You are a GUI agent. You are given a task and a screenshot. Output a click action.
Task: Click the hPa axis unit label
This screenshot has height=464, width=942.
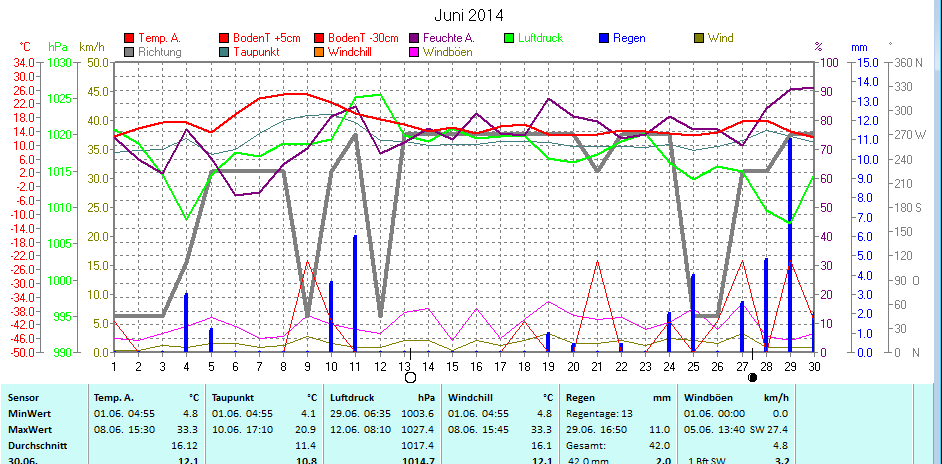(x=58, y=46)
